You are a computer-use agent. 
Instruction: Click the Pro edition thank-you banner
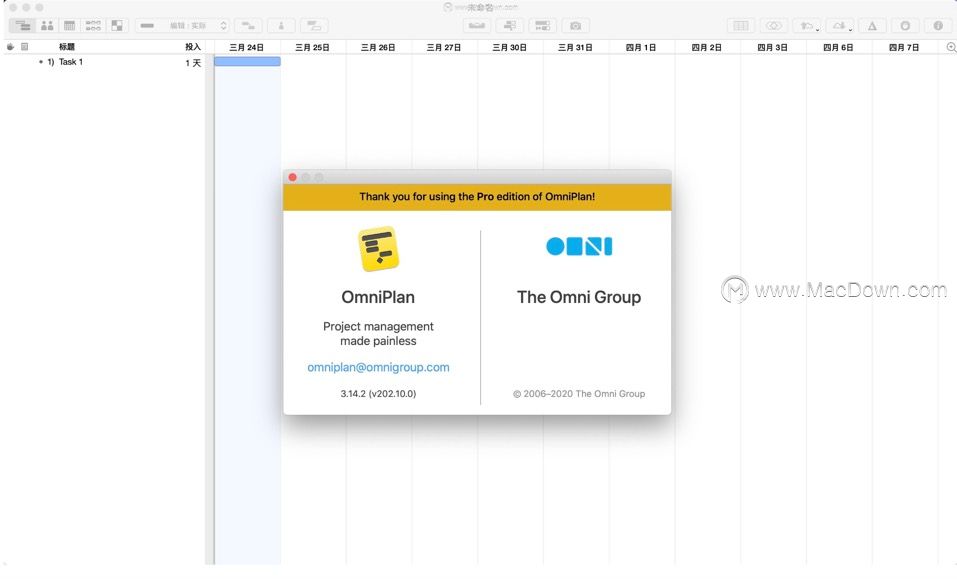tap(477, 197)
